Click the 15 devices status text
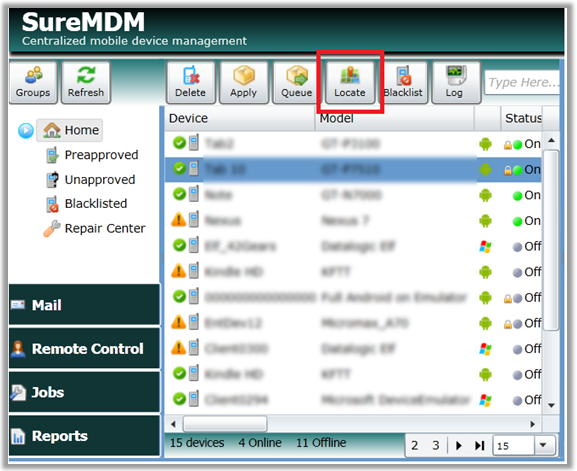The width and height of the screenshot is (577, 471). tap(197, 443)
